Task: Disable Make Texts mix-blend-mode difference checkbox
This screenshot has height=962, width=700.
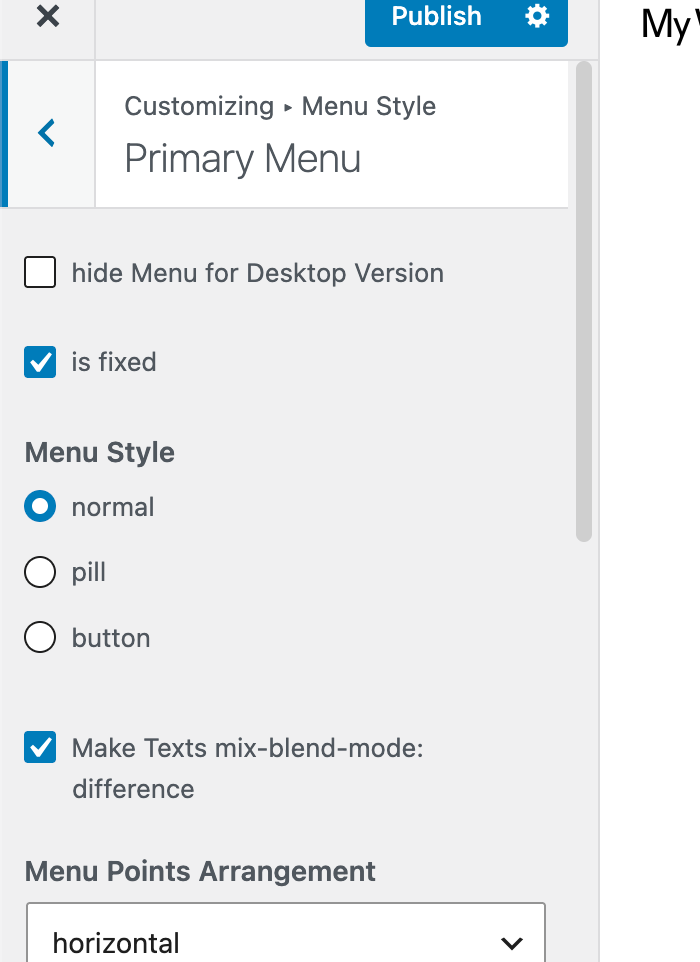Action: coord(40,747)
